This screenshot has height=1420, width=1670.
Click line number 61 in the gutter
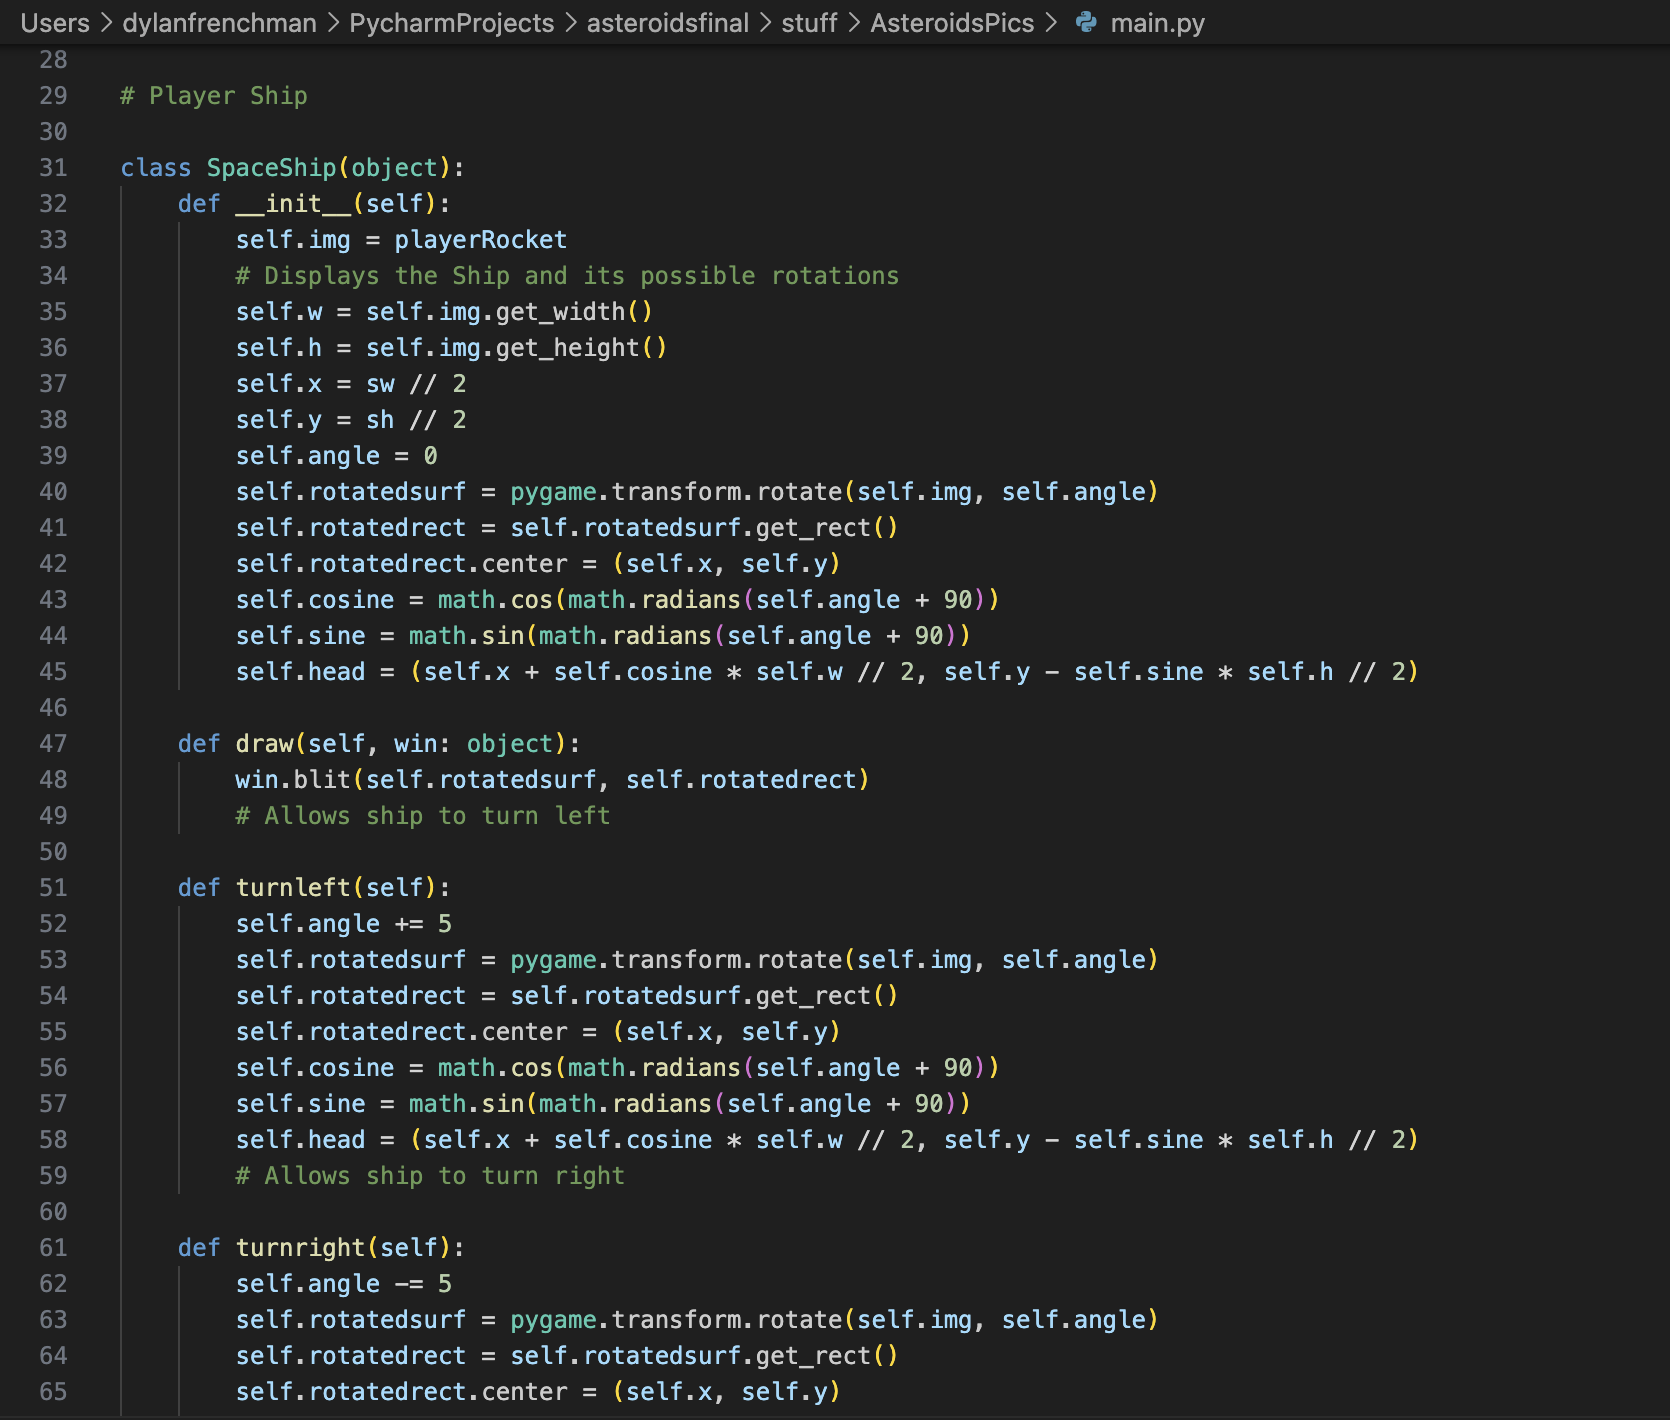(x=53, y=1248)
